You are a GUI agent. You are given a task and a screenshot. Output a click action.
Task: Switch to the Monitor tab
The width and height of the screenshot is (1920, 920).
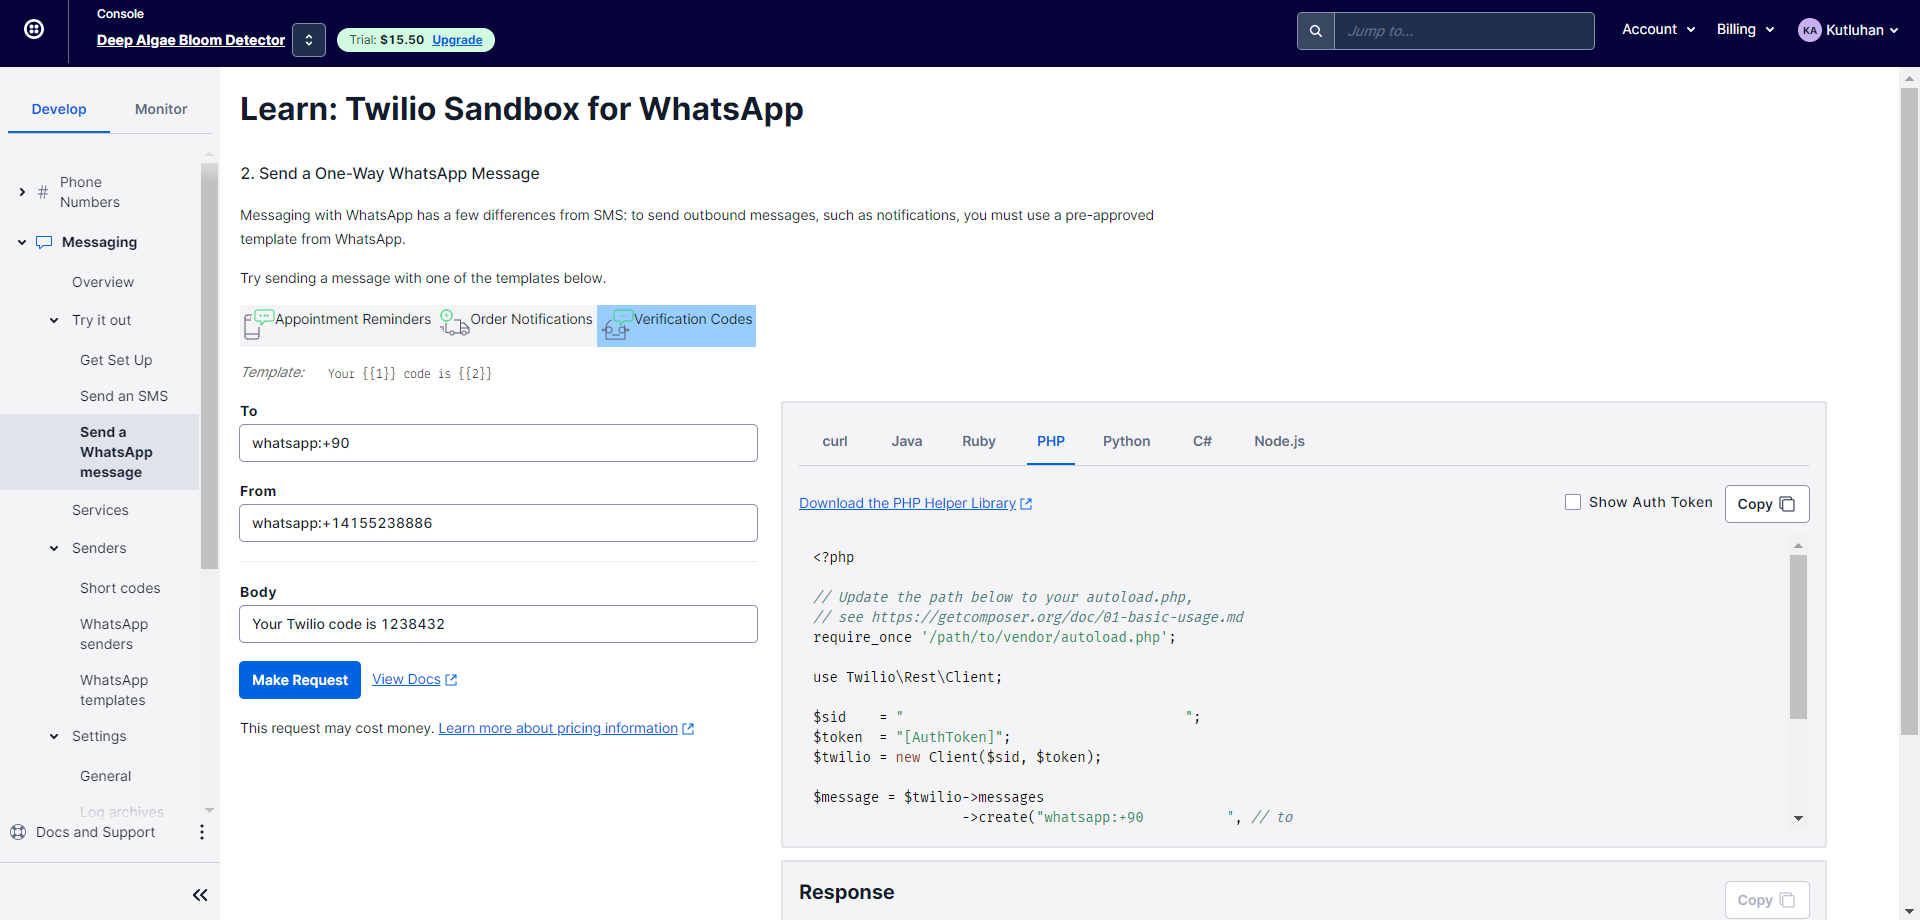[x=160, y=108]
